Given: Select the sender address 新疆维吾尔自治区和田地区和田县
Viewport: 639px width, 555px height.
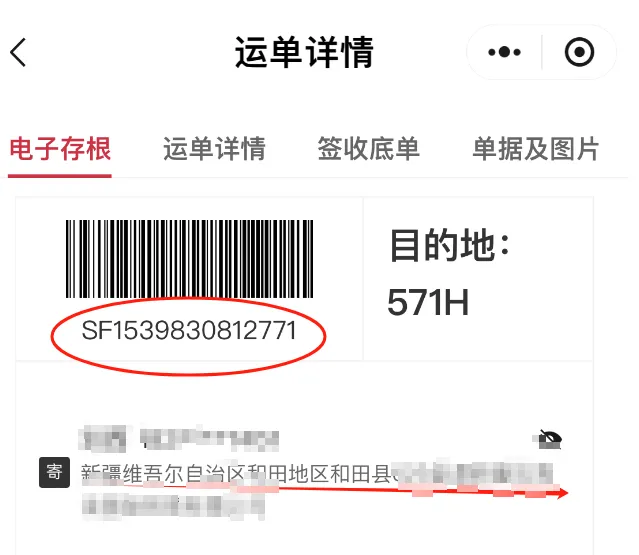Looking at the screenshot, I should 236,474.
